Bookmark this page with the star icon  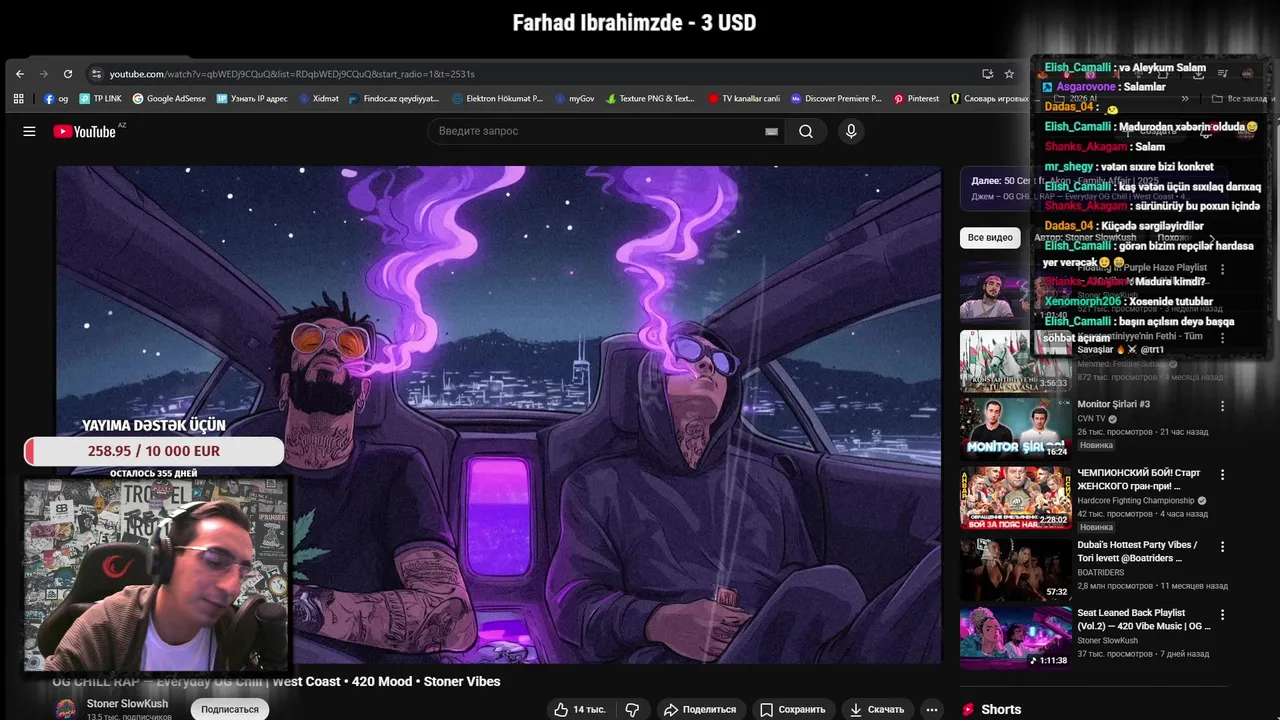pos(1009,74)
